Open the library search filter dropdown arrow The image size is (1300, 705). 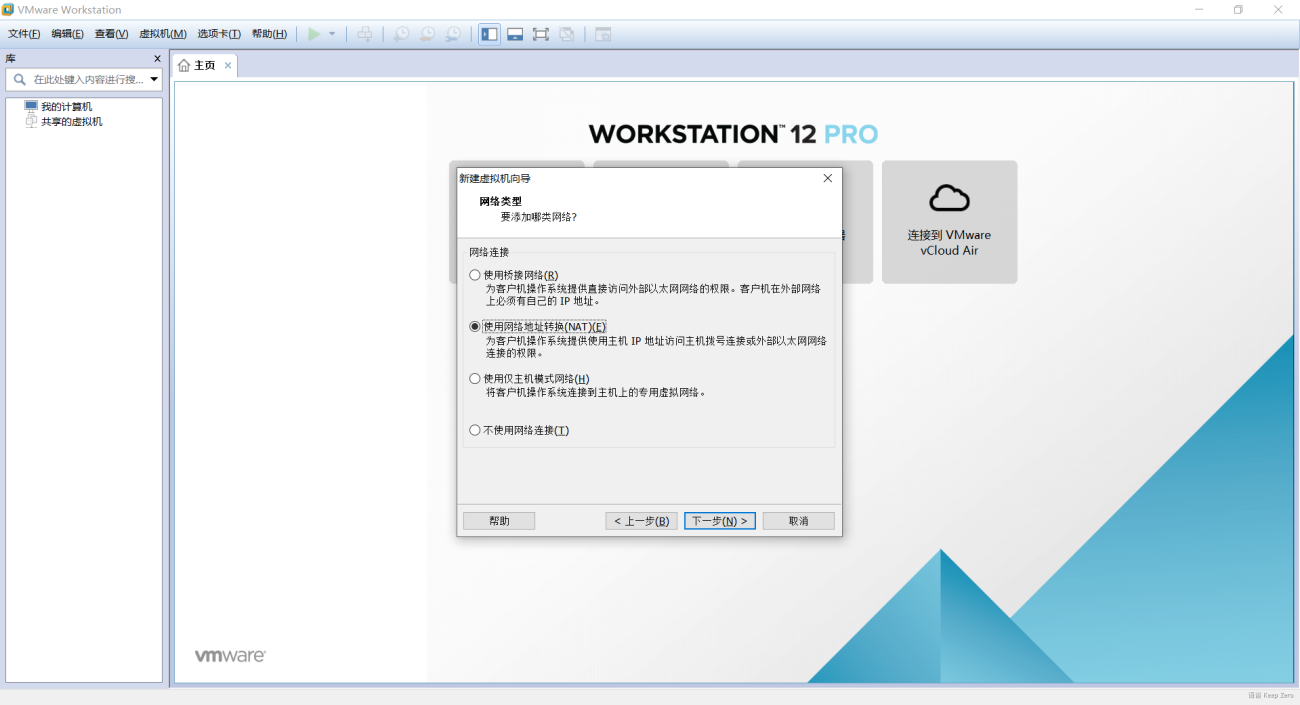(154, 79)
